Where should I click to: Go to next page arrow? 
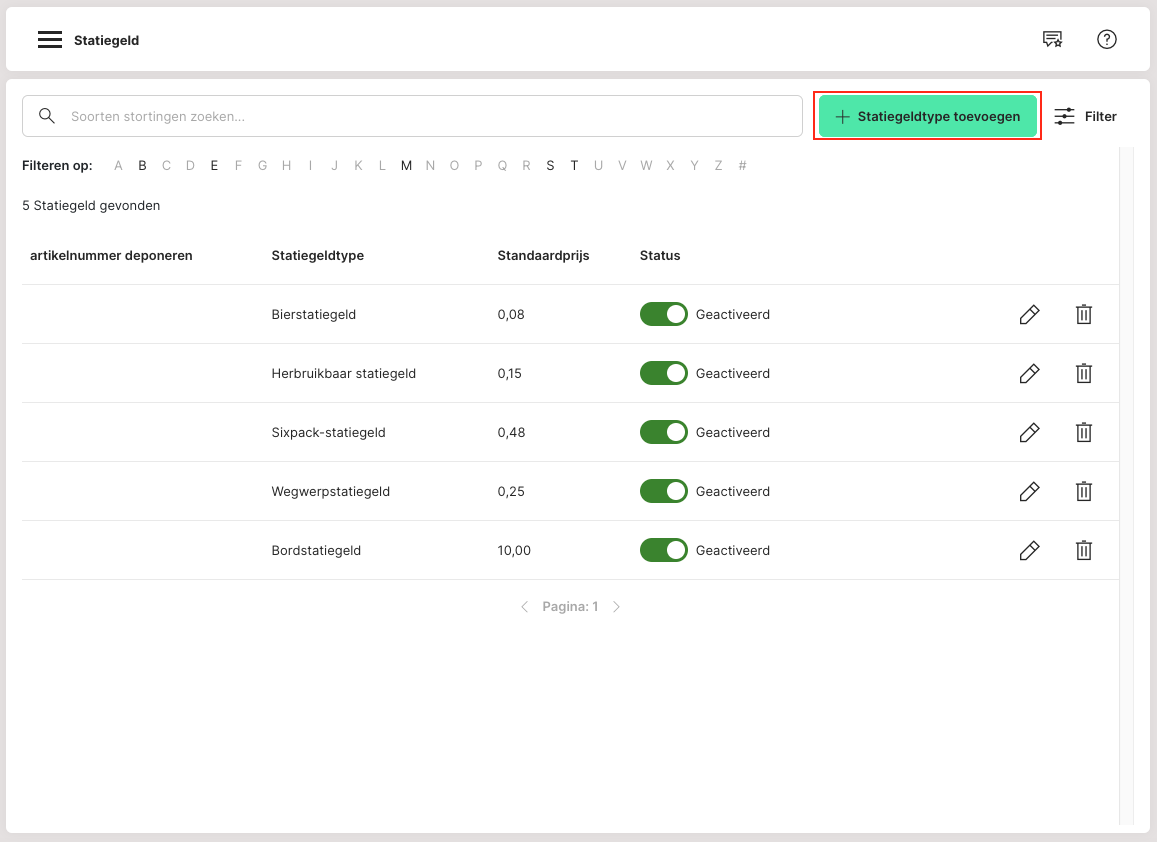pyautogui.click(x=617, y=607)
